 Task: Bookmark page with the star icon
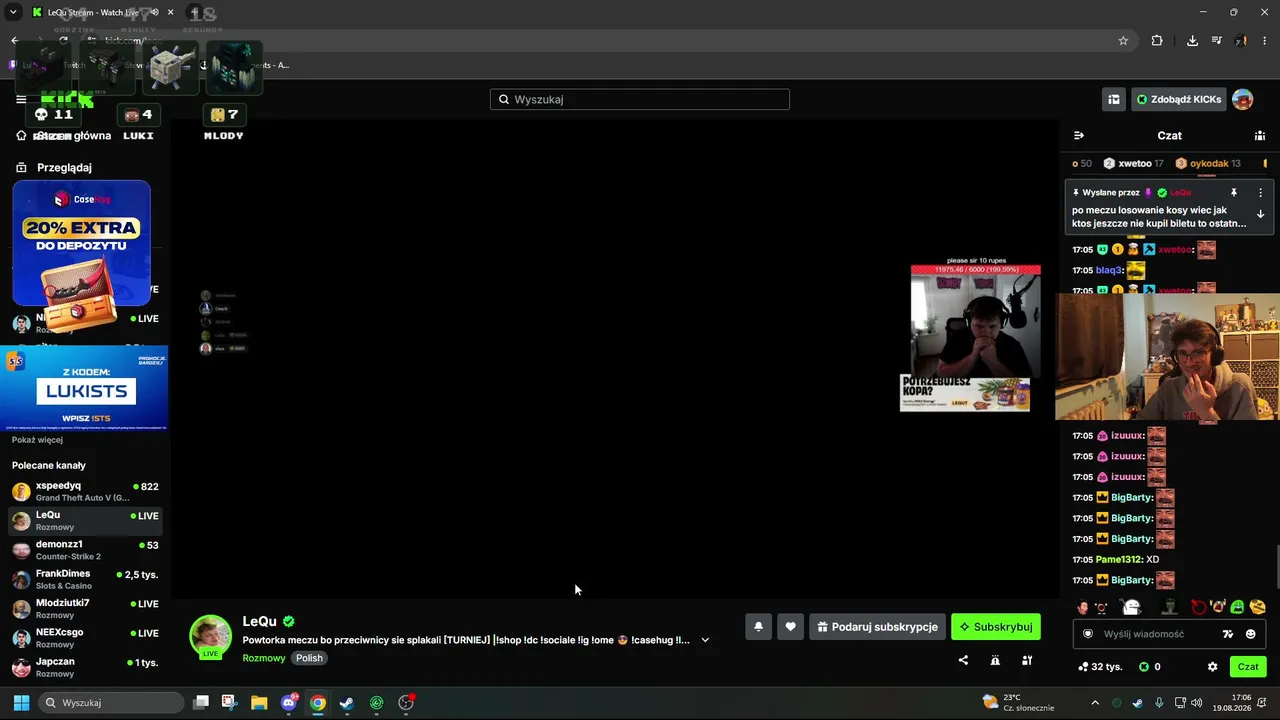click(x=1123, y=41)
